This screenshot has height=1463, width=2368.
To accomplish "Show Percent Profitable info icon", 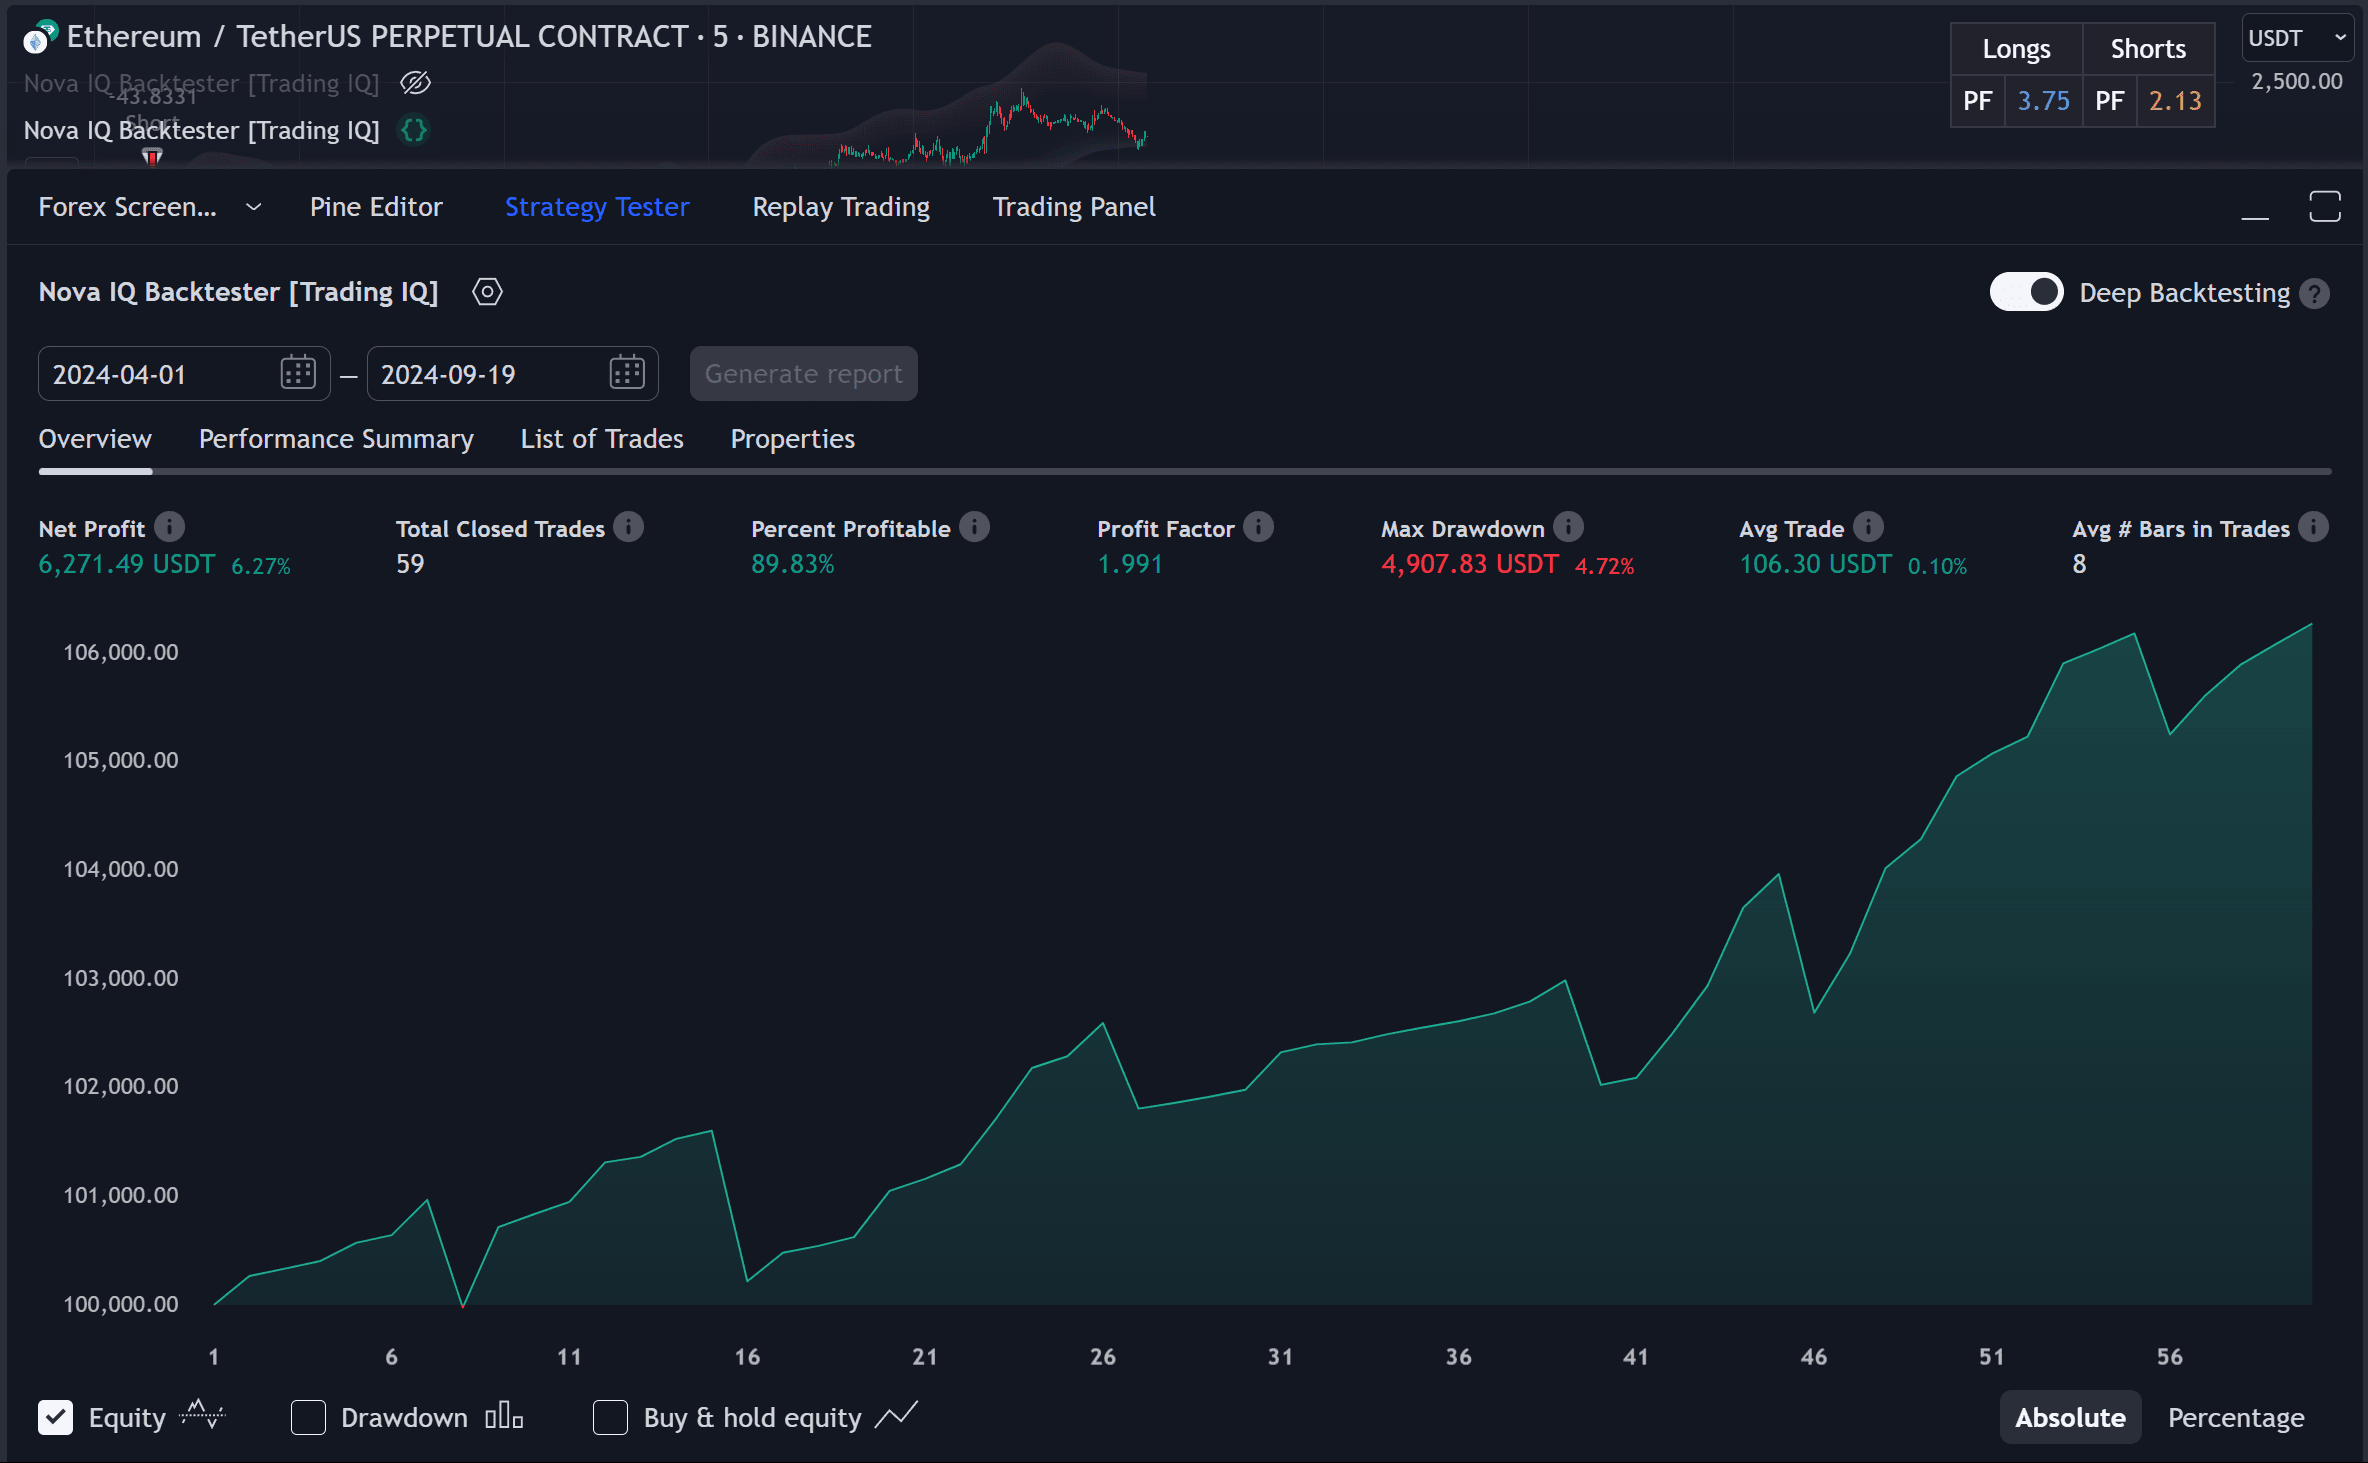I will point(975,526).
